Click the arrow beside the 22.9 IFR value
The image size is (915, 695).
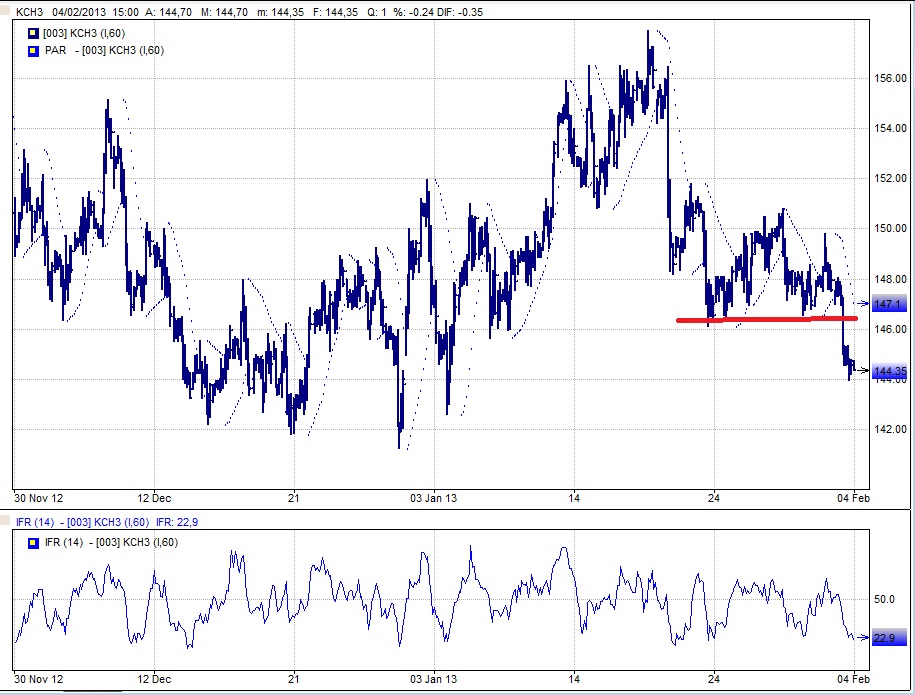[x=861, y=637]
